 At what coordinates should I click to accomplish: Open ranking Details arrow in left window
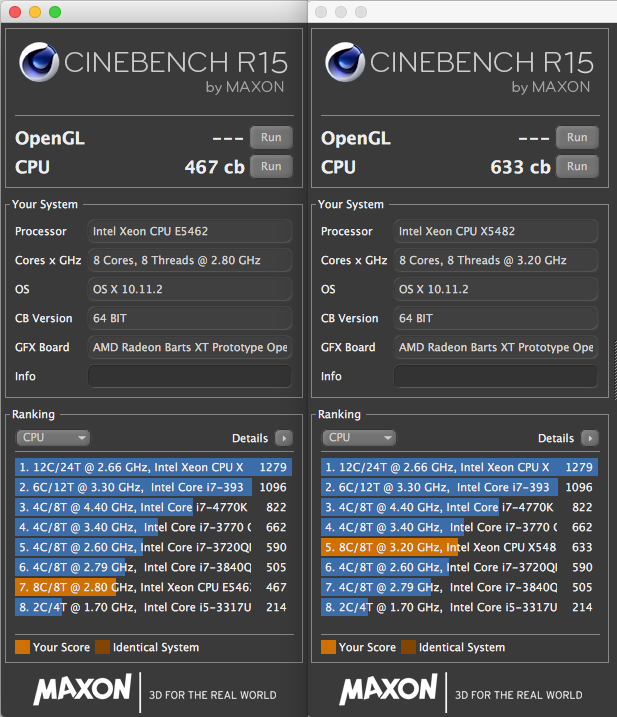coord(284,438)
